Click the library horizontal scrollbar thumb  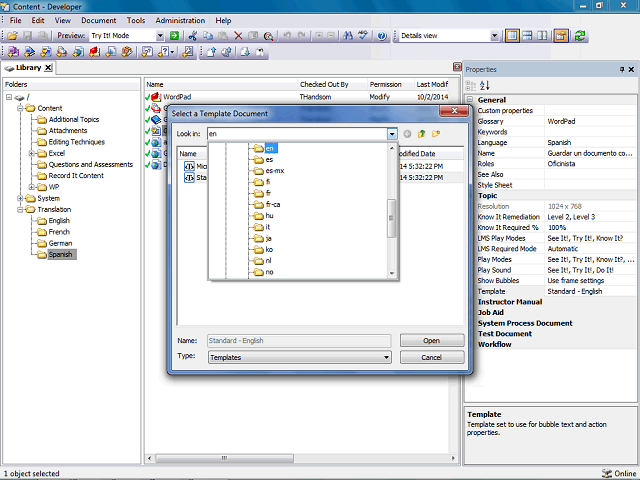[x=224, y=458]
